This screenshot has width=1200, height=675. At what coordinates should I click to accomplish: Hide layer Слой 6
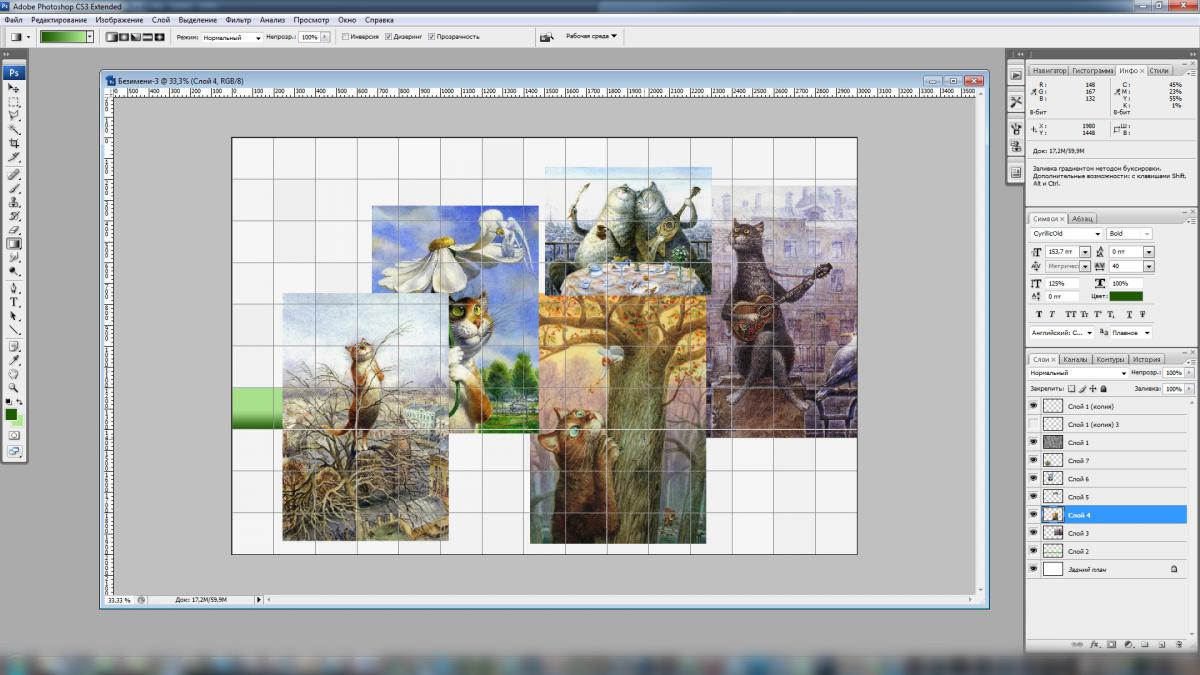[1033, 478]
